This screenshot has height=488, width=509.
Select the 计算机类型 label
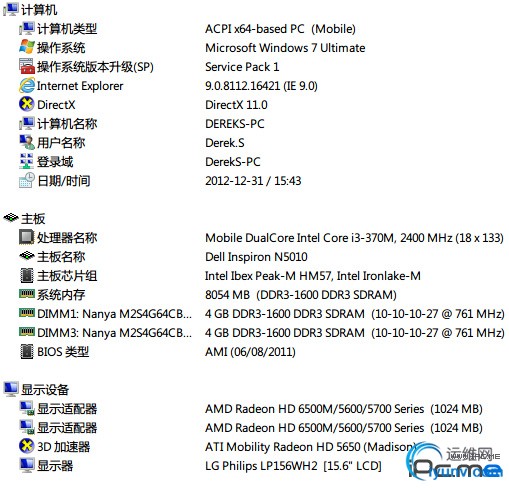coord(67,29)
